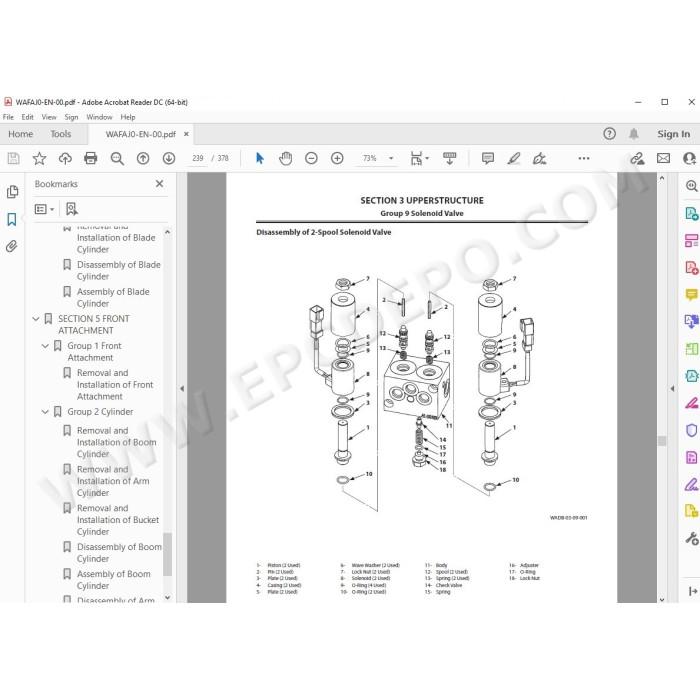Add document to starred favorites

[39, 158]
